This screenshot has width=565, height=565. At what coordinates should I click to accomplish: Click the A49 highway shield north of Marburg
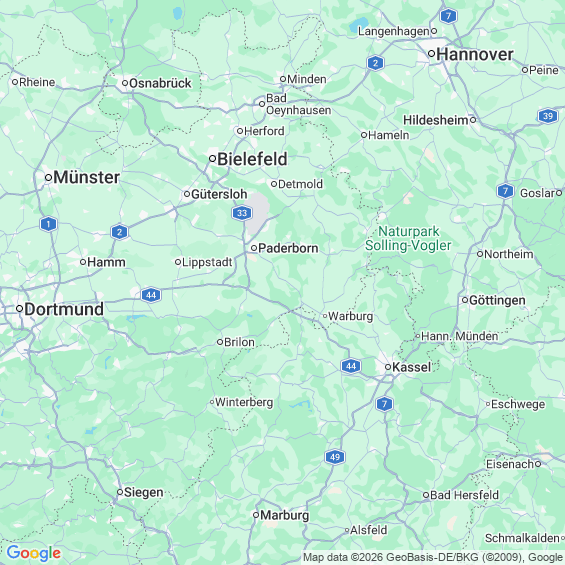(335, 457)
